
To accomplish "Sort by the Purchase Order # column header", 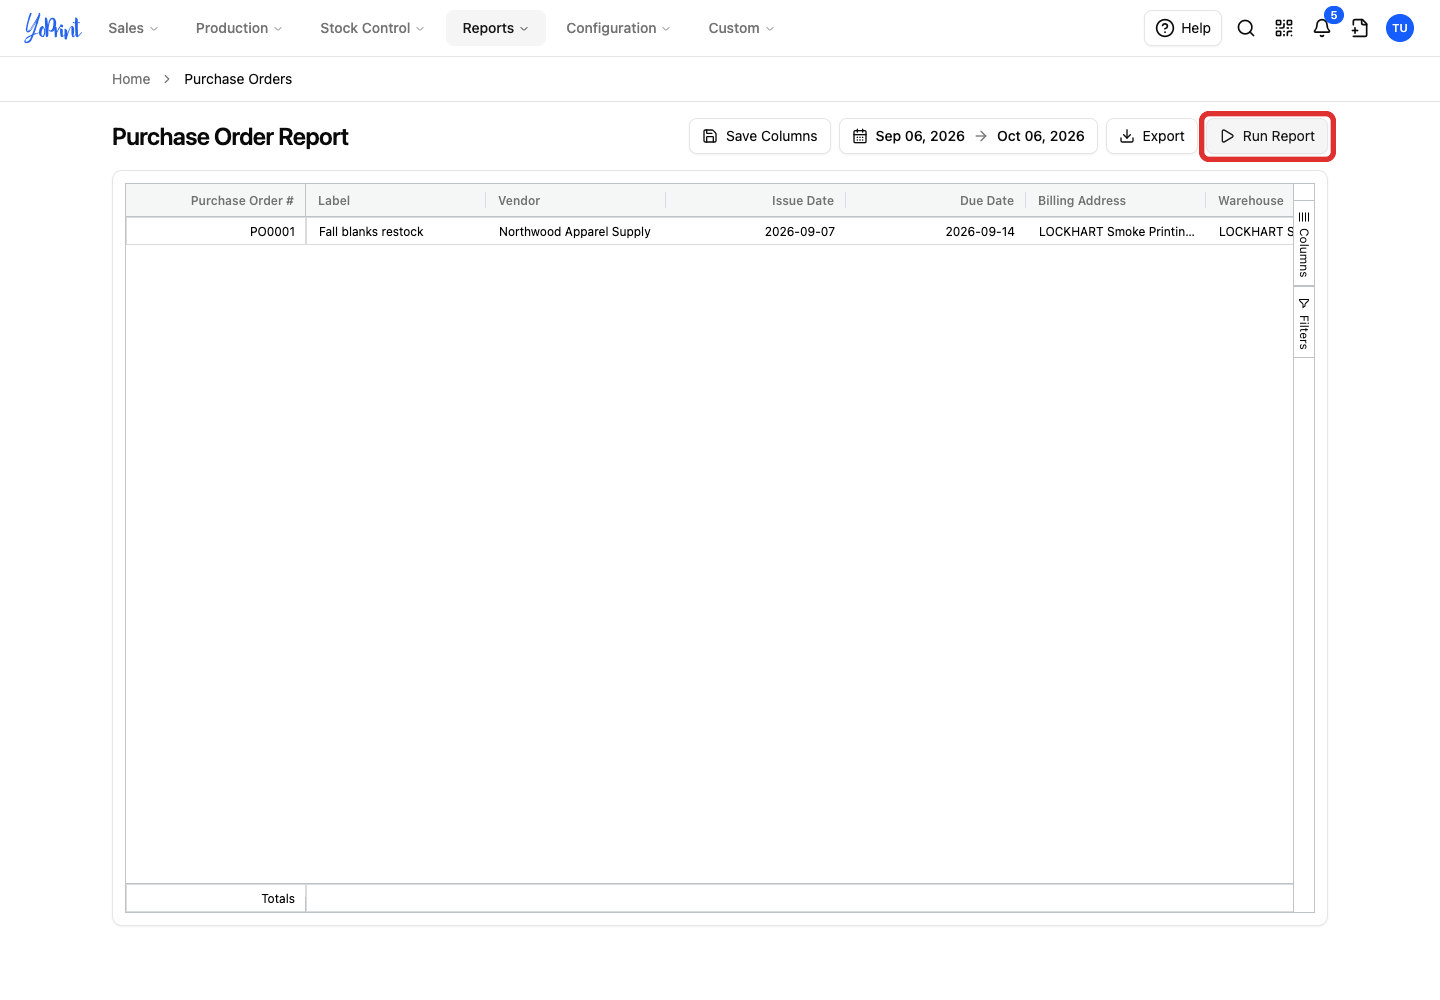I will [x=216, y=201].
